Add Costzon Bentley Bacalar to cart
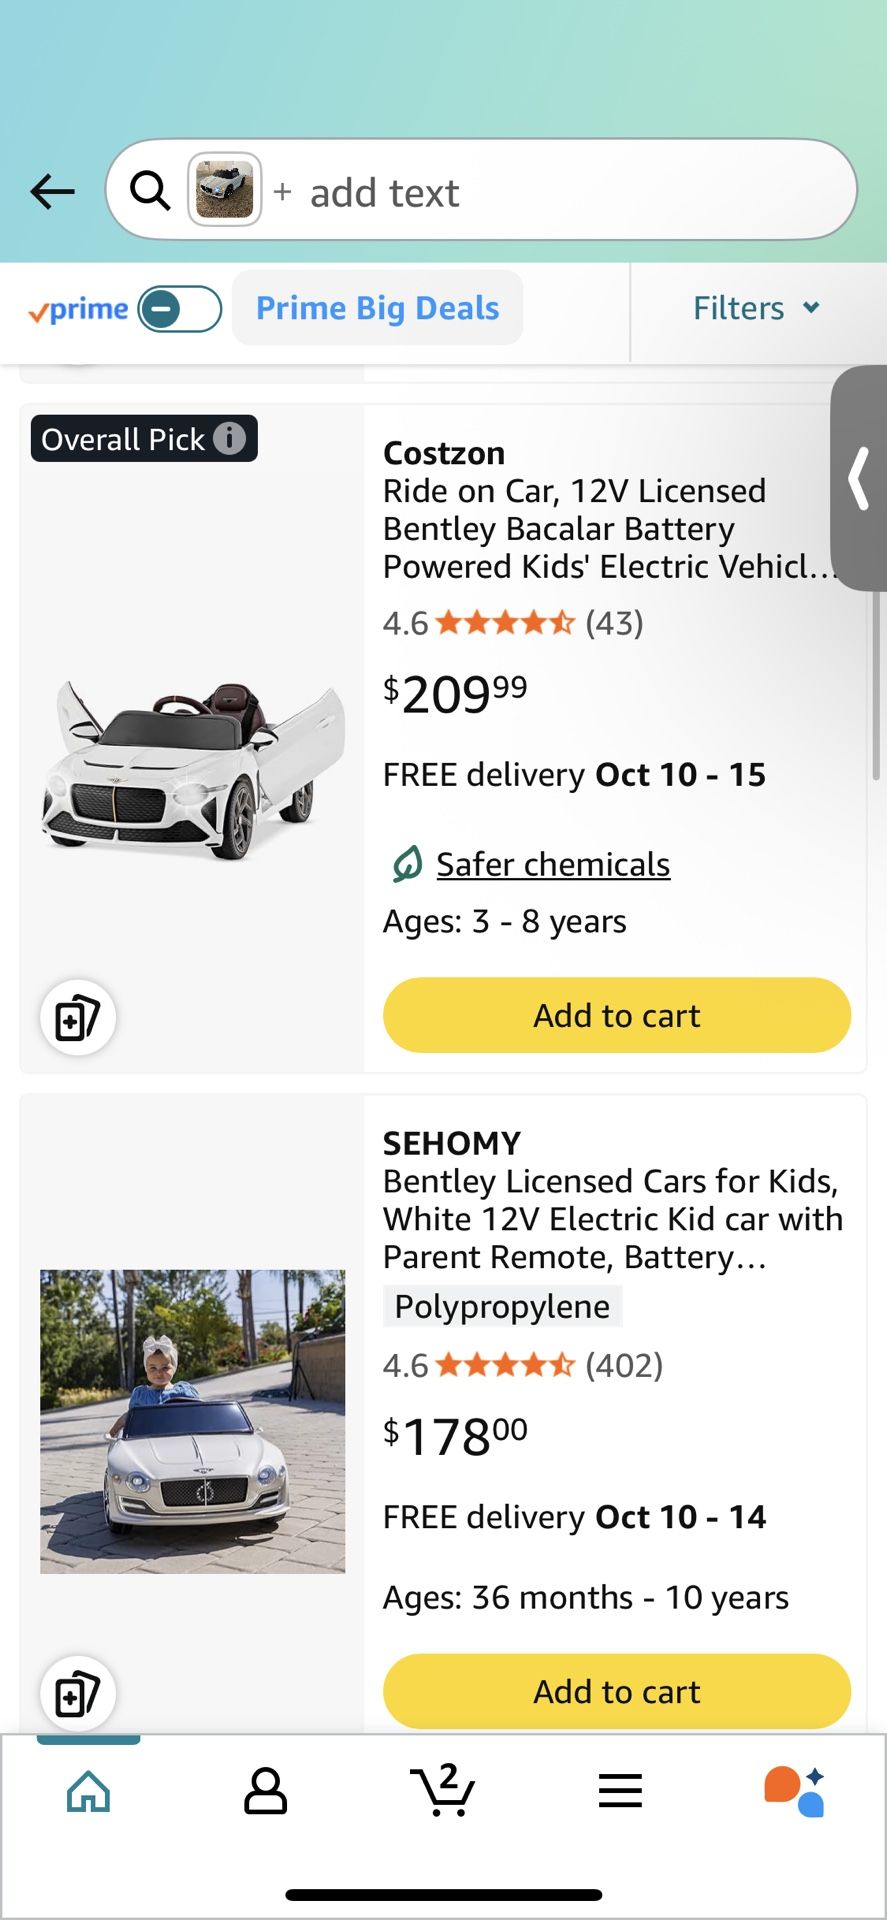Viewport: 887px width, 1920px height. [616, 1015]
